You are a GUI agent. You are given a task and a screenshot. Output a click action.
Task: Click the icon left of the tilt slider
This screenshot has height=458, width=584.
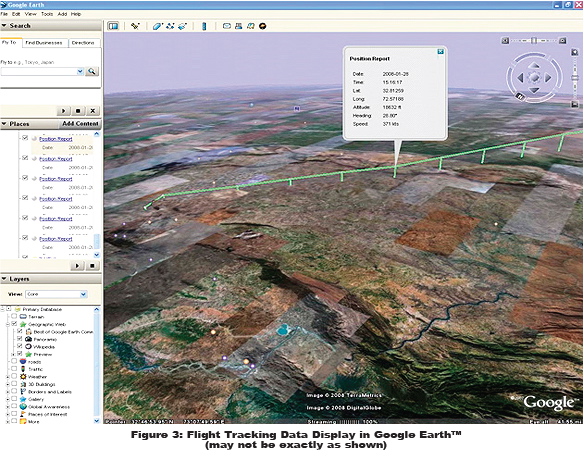point(505,41)
